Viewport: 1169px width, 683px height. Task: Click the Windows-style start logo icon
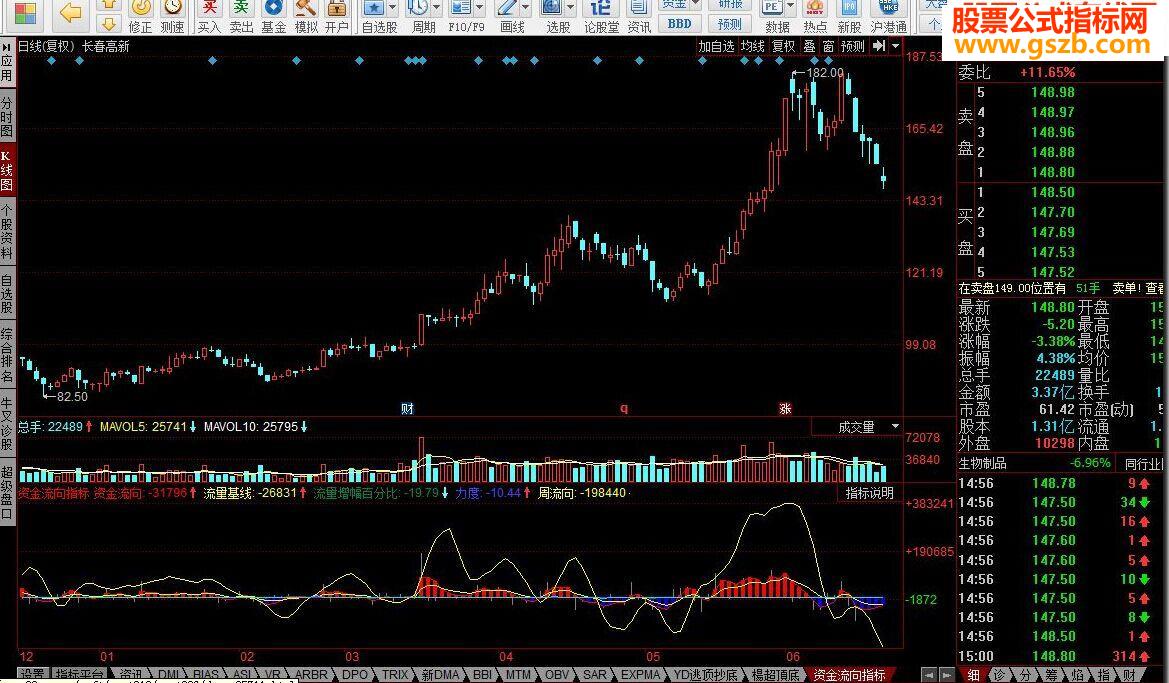[25, 14]
